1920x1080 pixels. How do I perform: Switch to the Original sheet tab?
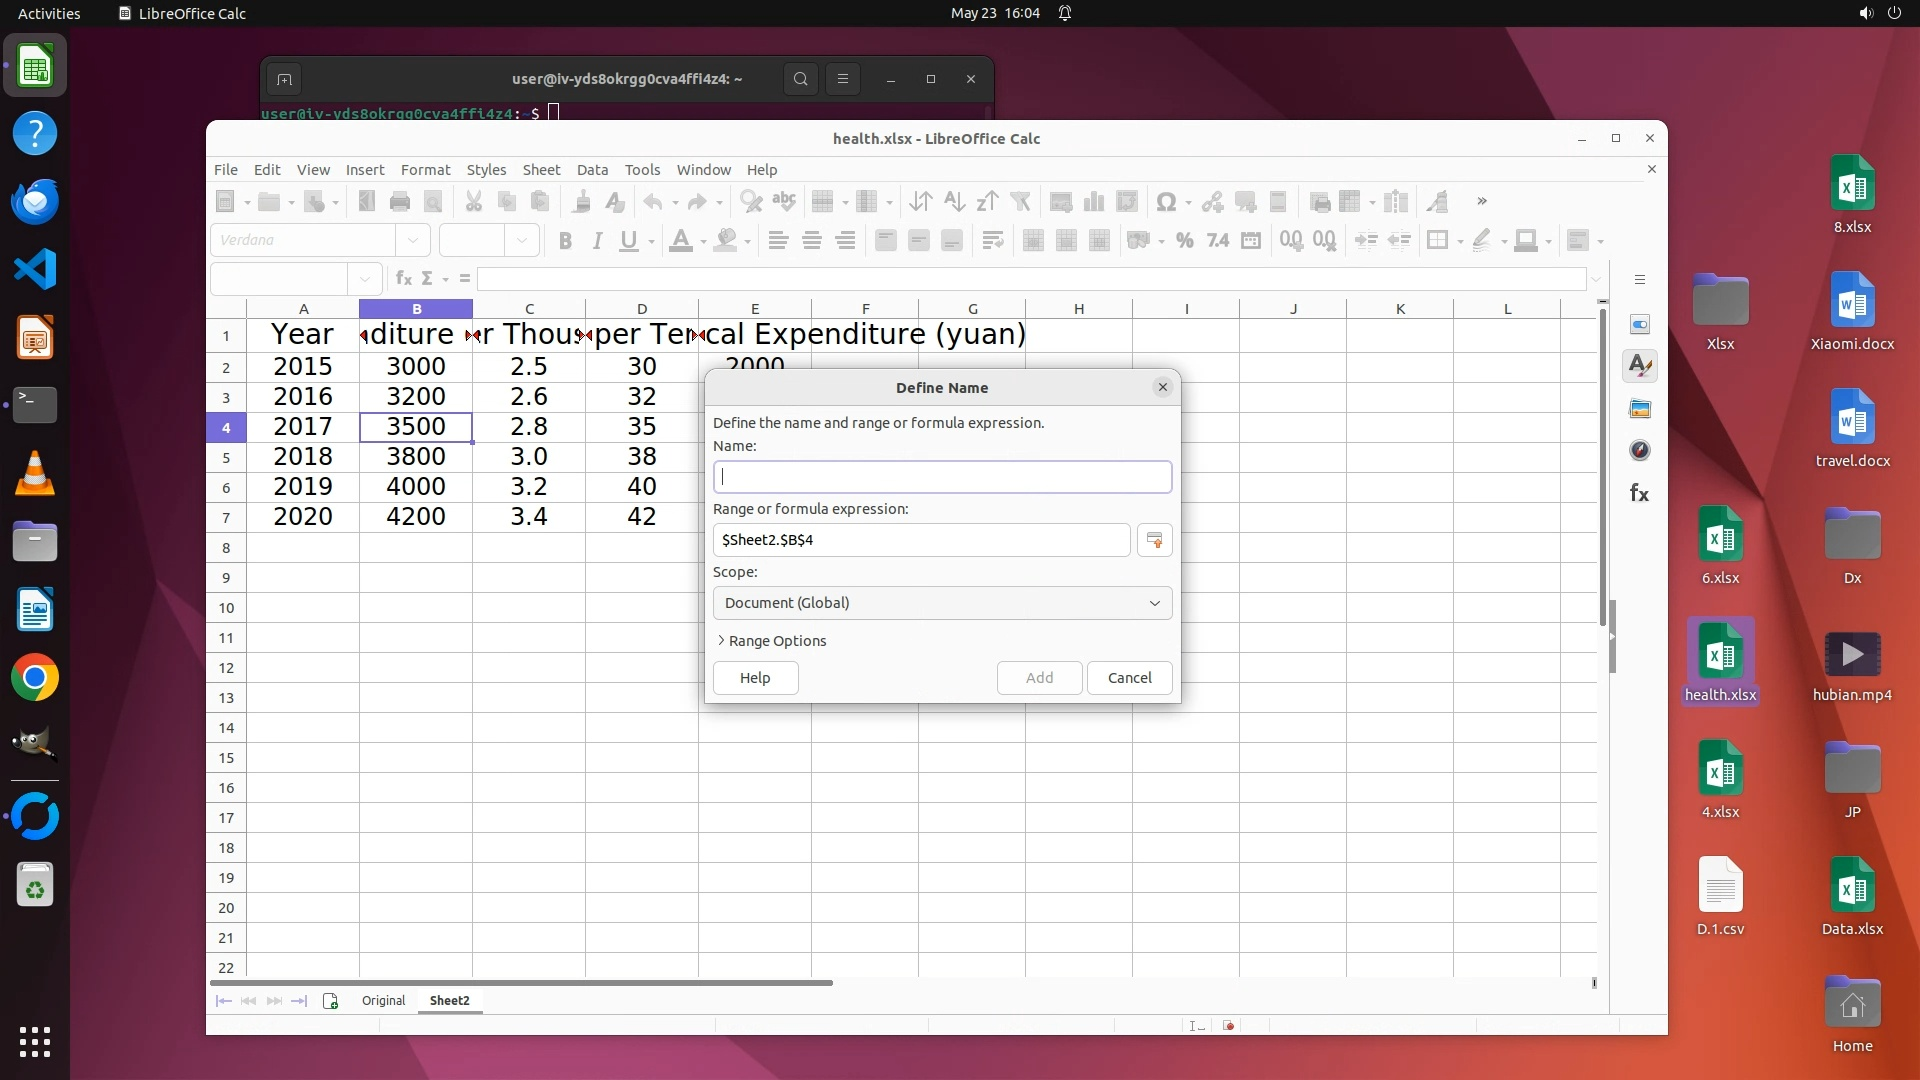[383, 1001]
